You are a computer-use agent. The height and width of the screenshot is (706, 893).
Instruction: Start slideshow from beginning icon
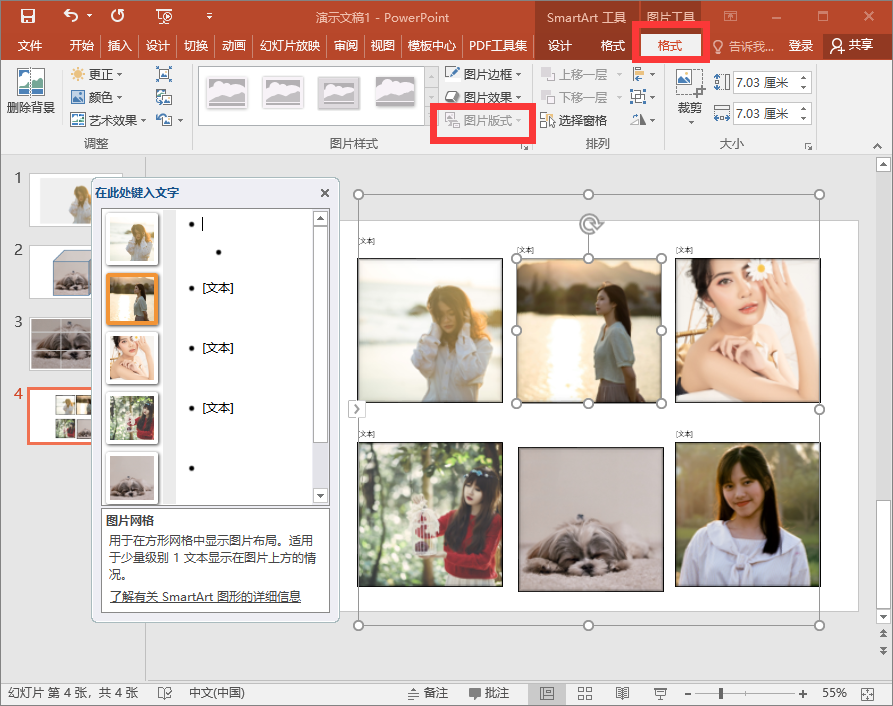click(164, 17)
